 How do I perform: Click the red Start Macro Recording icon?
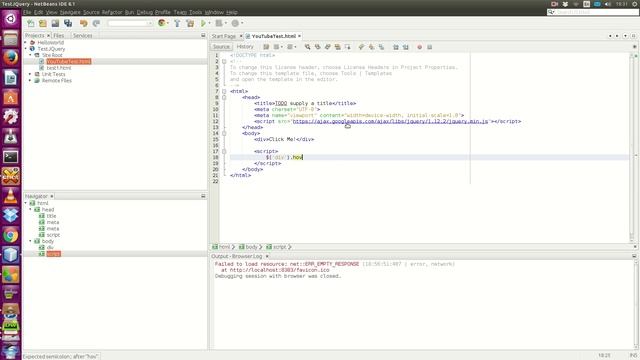pyautogui.click(x=419, y=47)
